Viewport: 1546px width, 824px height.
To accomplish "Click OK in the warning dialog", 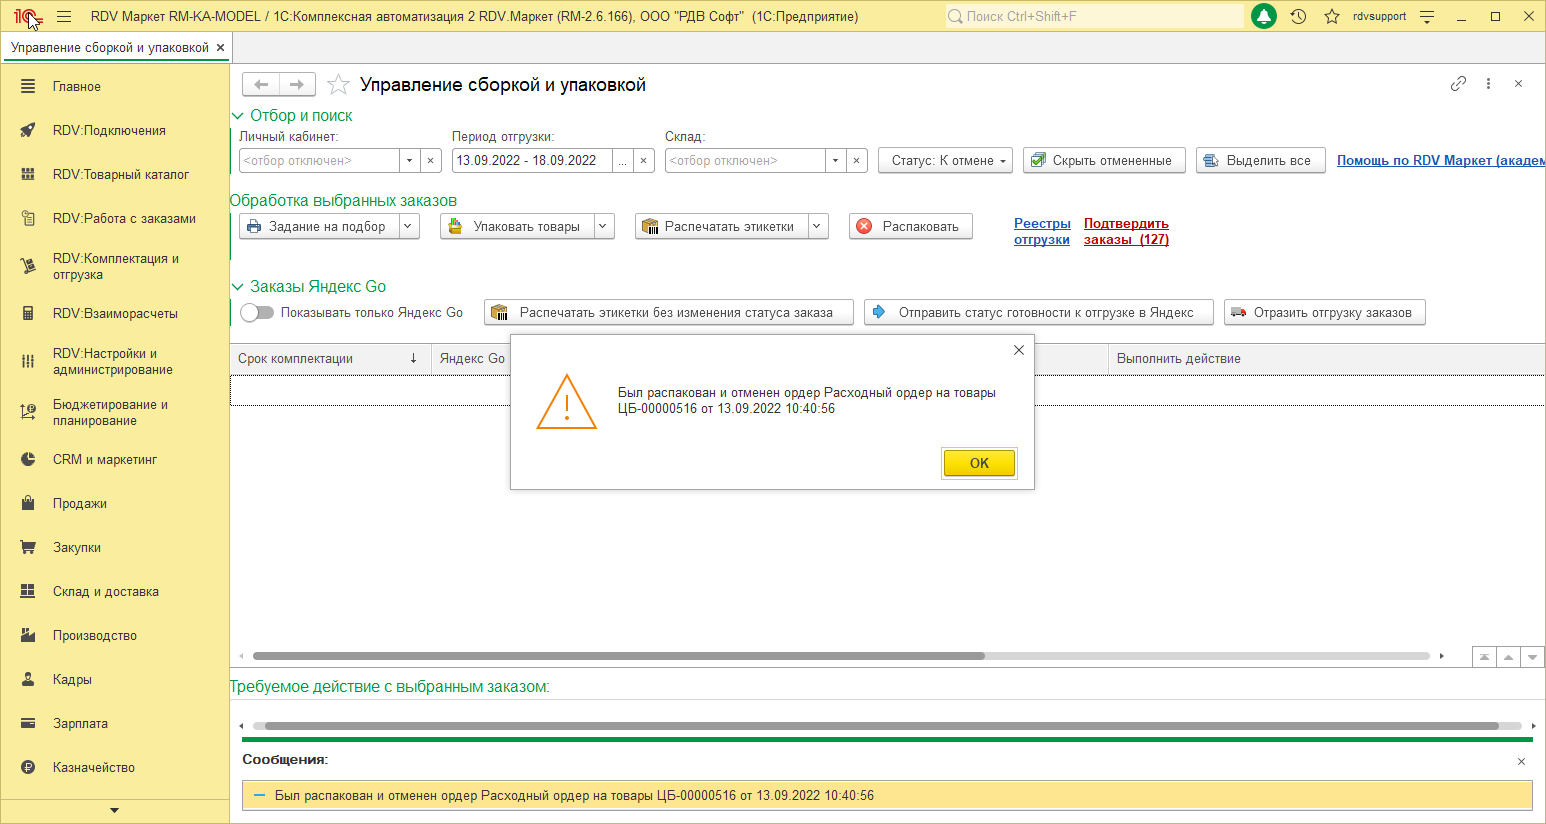I will [x=979, y=463].
